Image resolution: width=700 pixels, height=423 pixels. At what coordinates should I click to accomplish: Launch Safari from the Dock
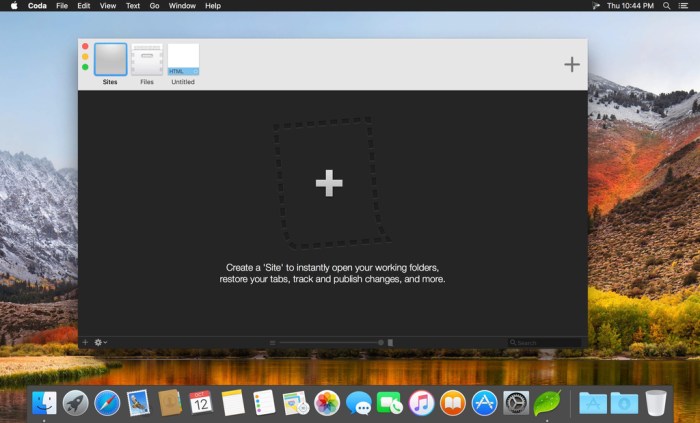(x=107, y=402)
